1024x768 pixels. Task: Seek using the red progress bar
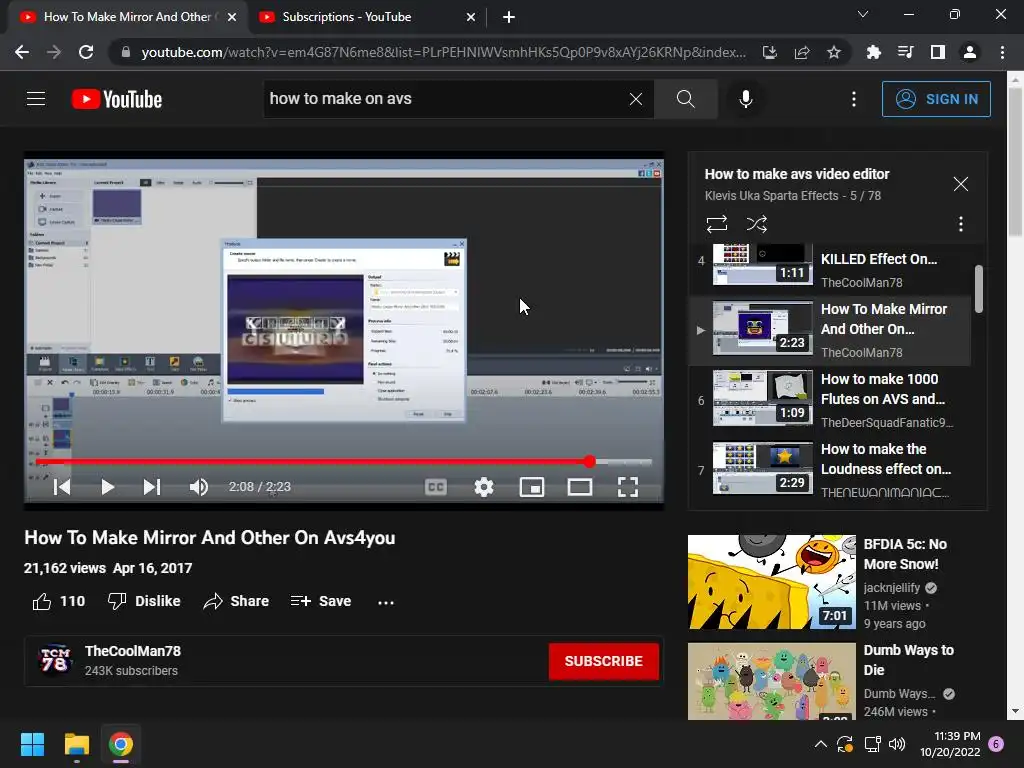coord(344,462)
